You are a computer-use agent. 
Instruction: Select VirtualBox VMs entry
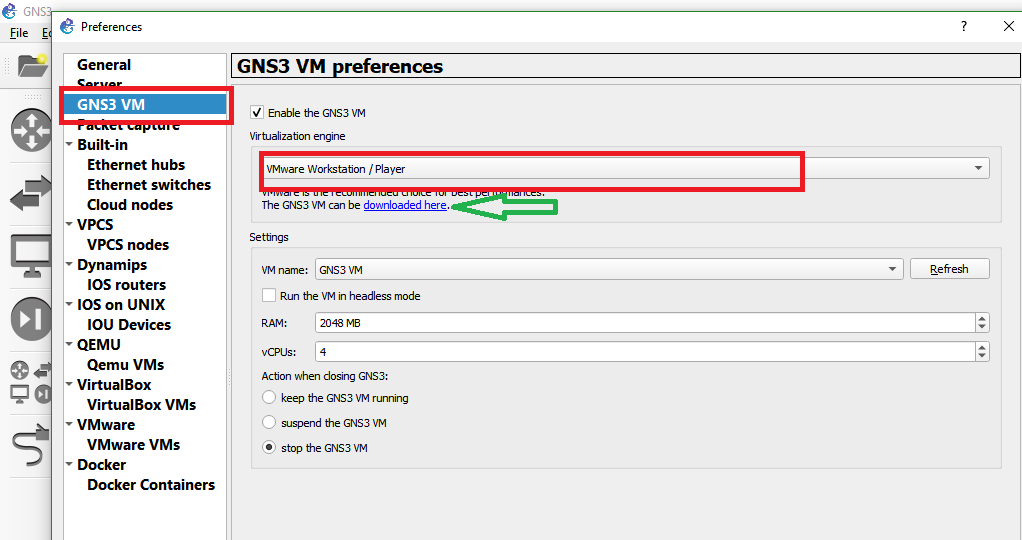pos(141,404)
